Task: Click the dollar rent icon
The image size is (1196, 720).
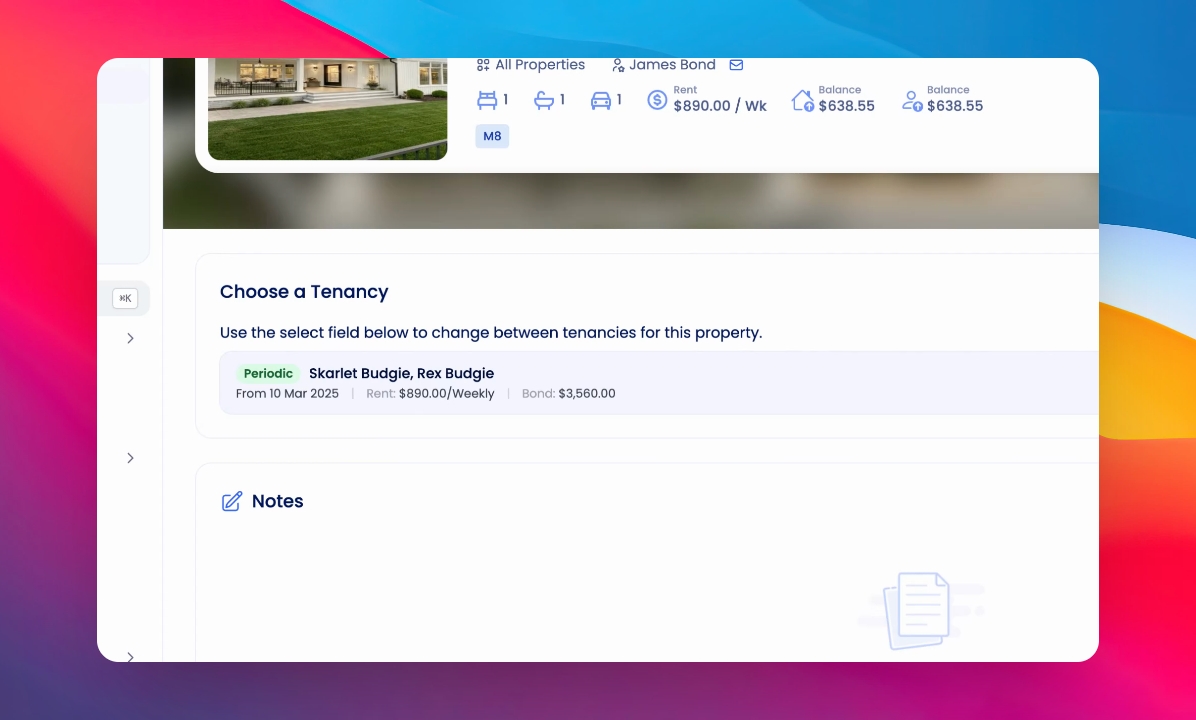Action: [x=657, y=100]
